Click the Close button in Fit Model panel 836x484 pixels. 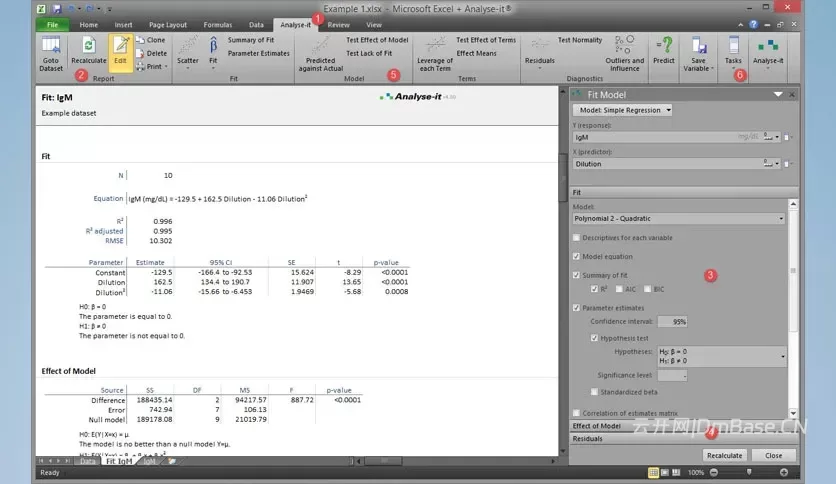[774, 455]
